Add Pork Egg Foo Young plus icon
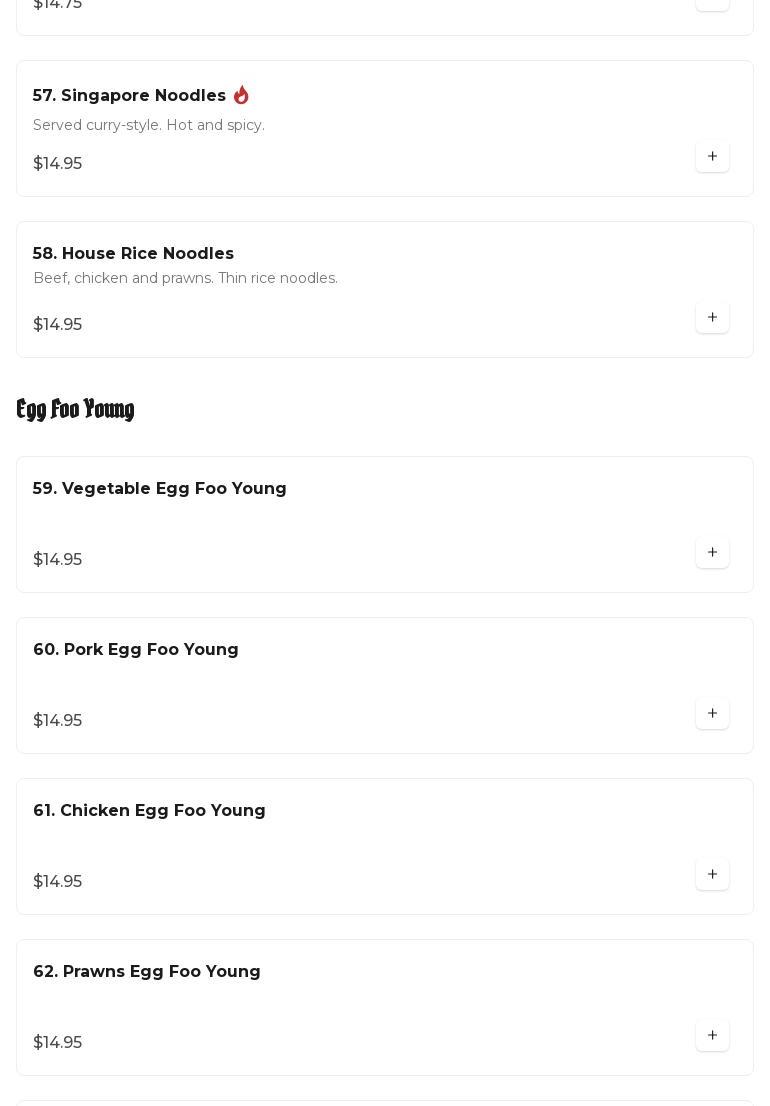Screen dimensions: 770x1106 [712, 714]
